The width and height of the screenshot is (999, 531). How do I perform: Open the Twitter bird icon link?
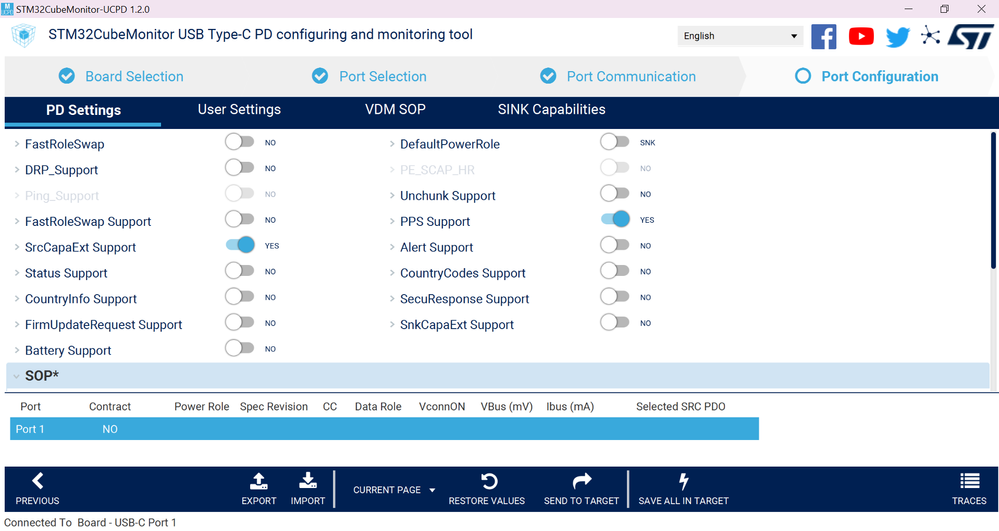898,37
